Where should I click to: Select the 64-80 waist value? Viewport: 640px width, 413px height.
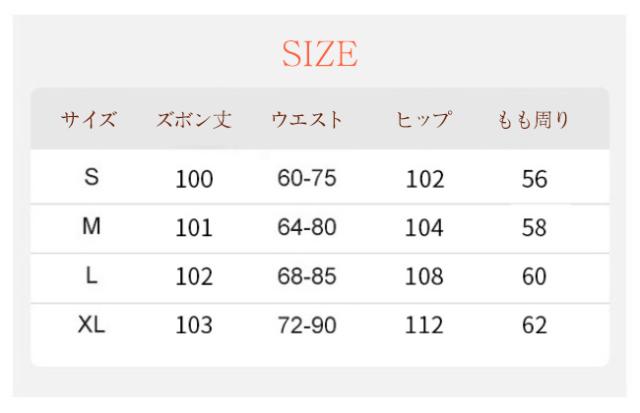[x=307, y=227]
